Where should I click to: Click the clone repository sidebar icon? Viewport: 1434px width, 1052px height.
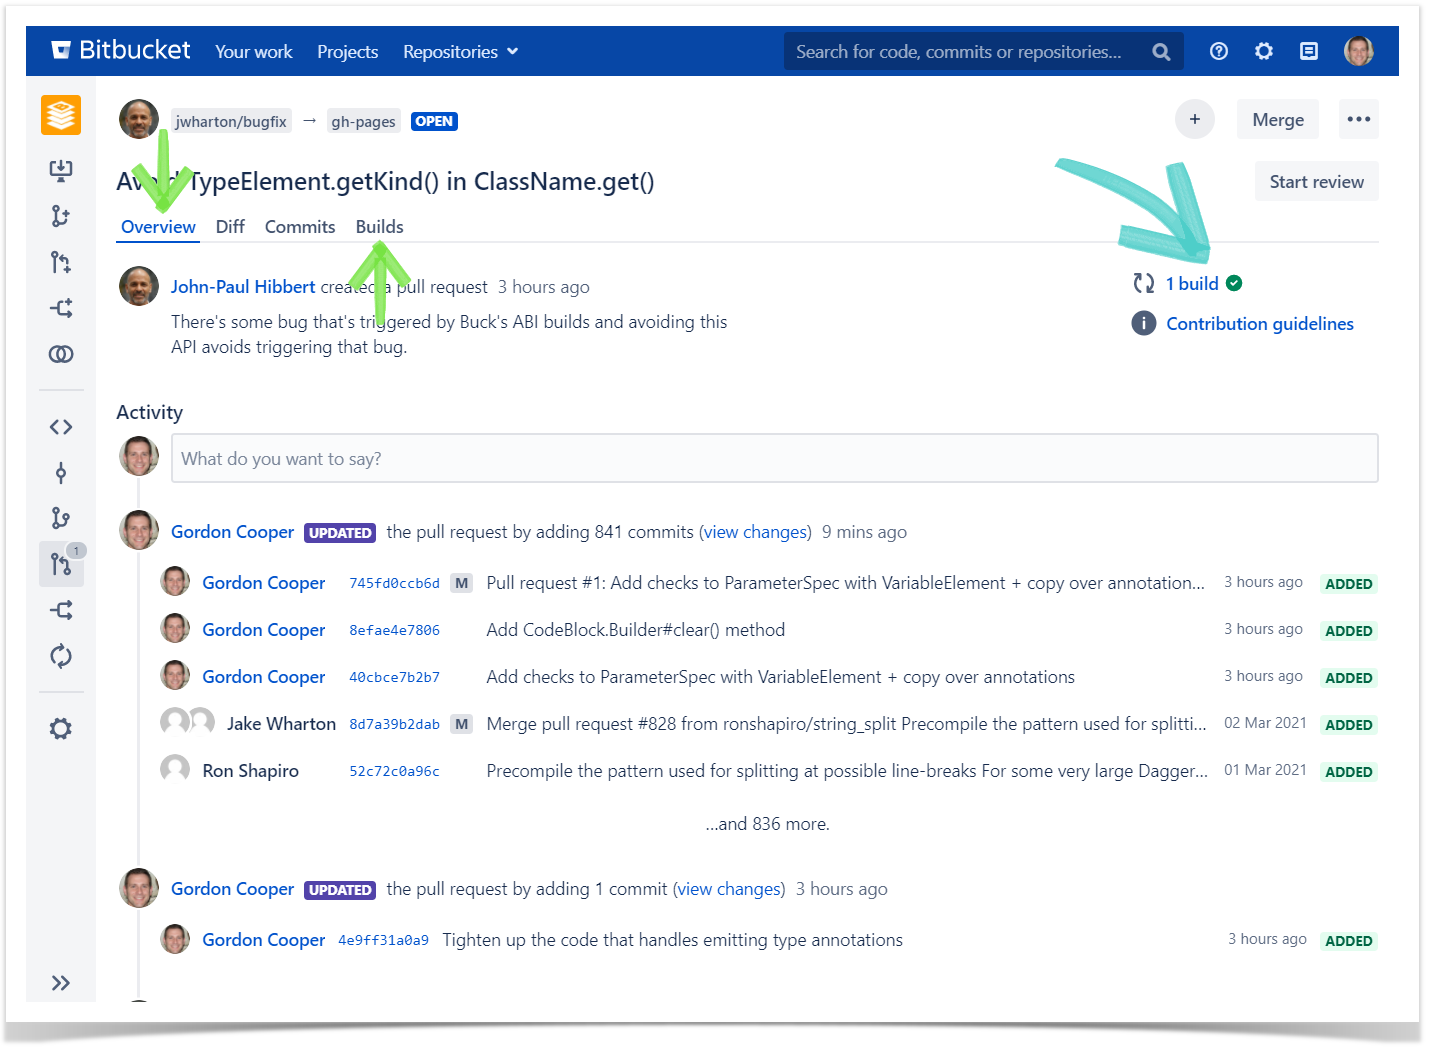[61, 170]
